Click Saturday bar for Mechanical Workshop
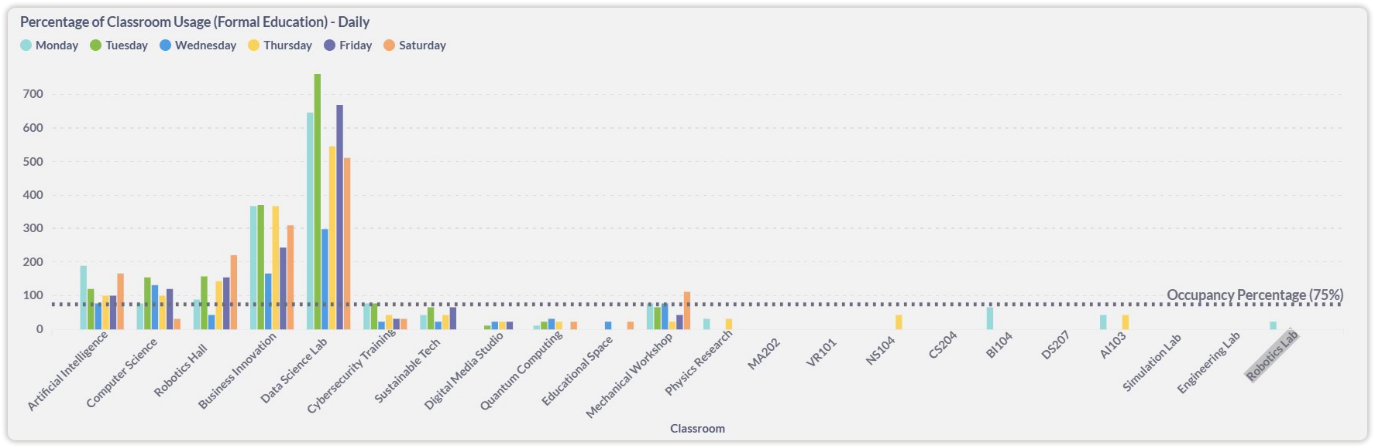Viewport: 1375px width, 448px height. click(687, 310)
